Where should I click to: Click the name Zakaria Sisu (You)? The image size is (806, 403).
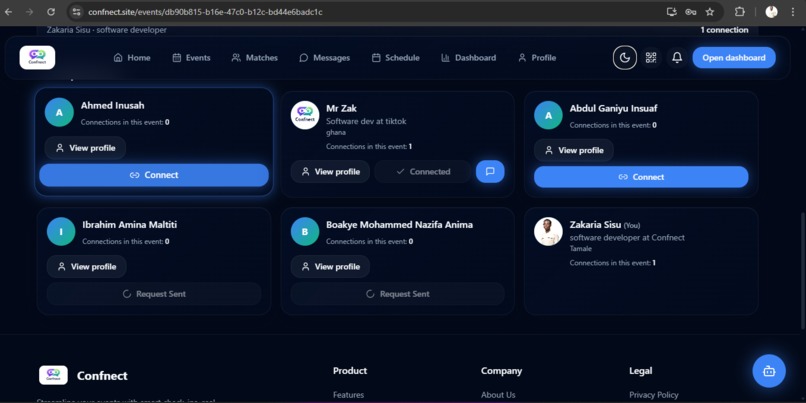tap(604, 225)
